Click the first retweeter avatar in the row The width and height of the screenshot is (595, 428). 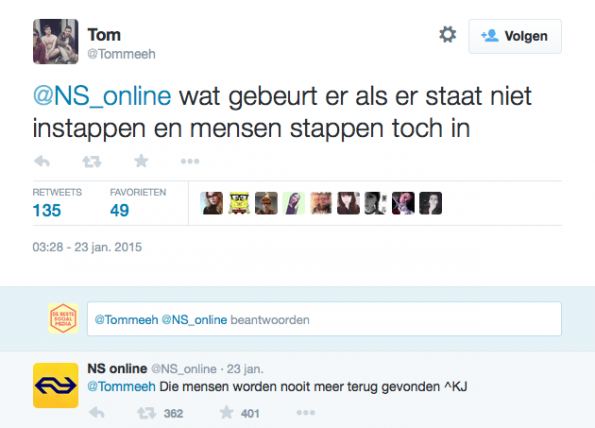(x=211, y=203)
